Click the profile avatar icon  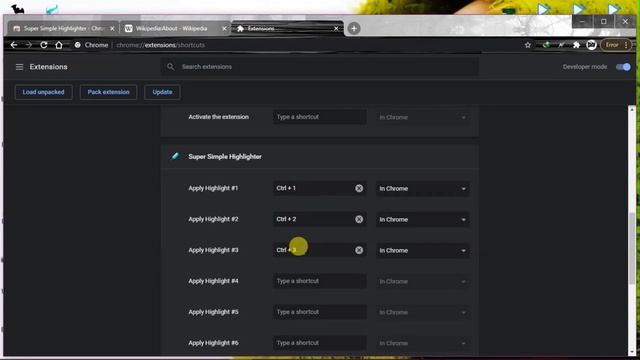coord(591,45)
